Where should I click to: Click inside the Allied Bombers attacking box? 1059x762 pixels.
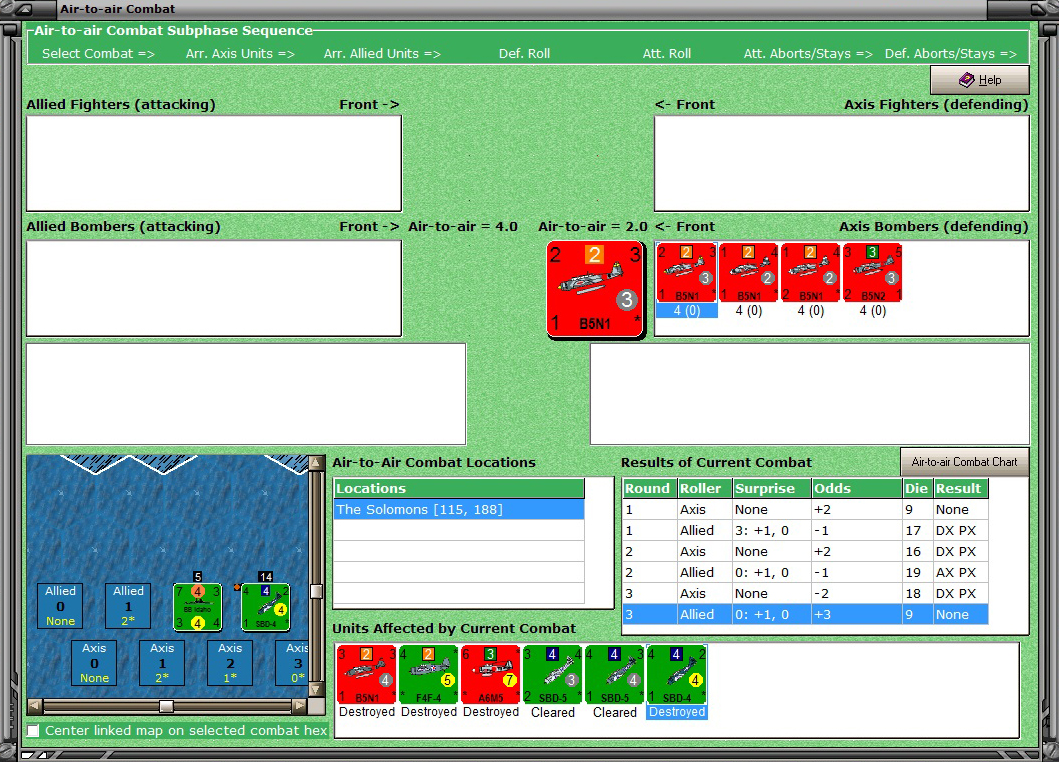coord(214,288)
